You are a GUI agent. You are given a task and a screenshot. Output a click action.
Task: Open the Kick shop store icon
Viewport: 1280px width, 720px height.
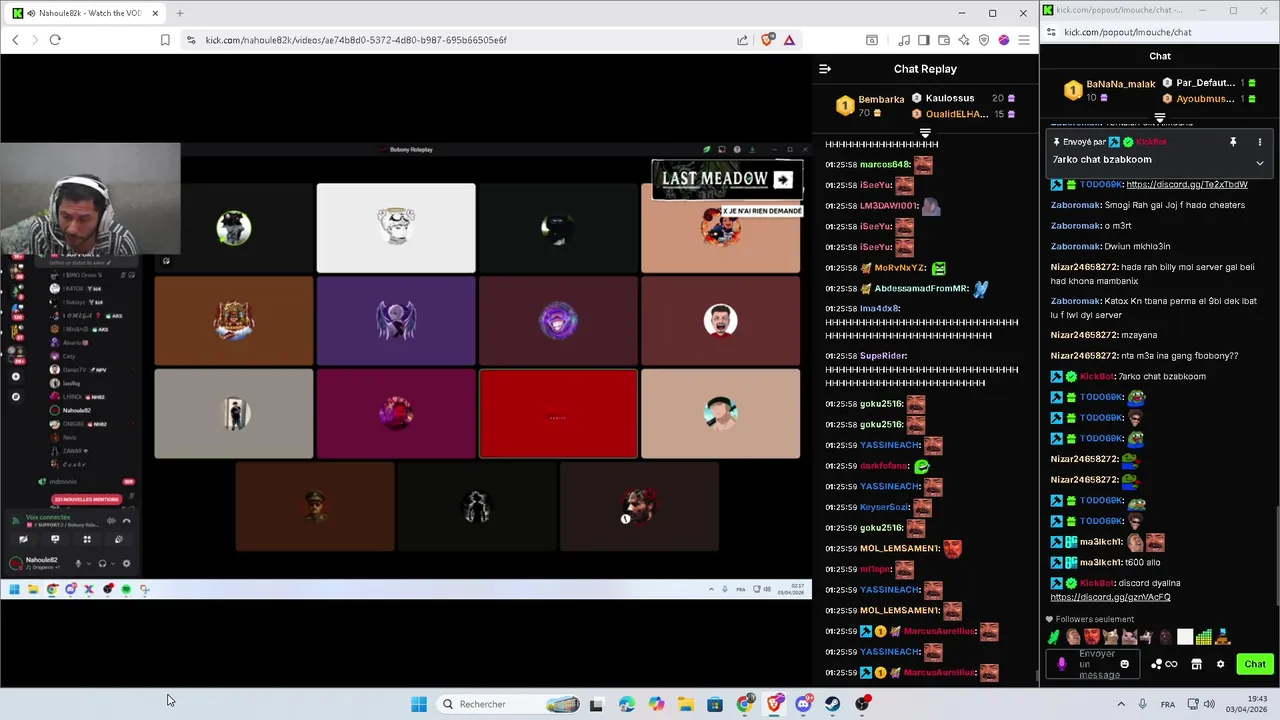pos(1196,664)
